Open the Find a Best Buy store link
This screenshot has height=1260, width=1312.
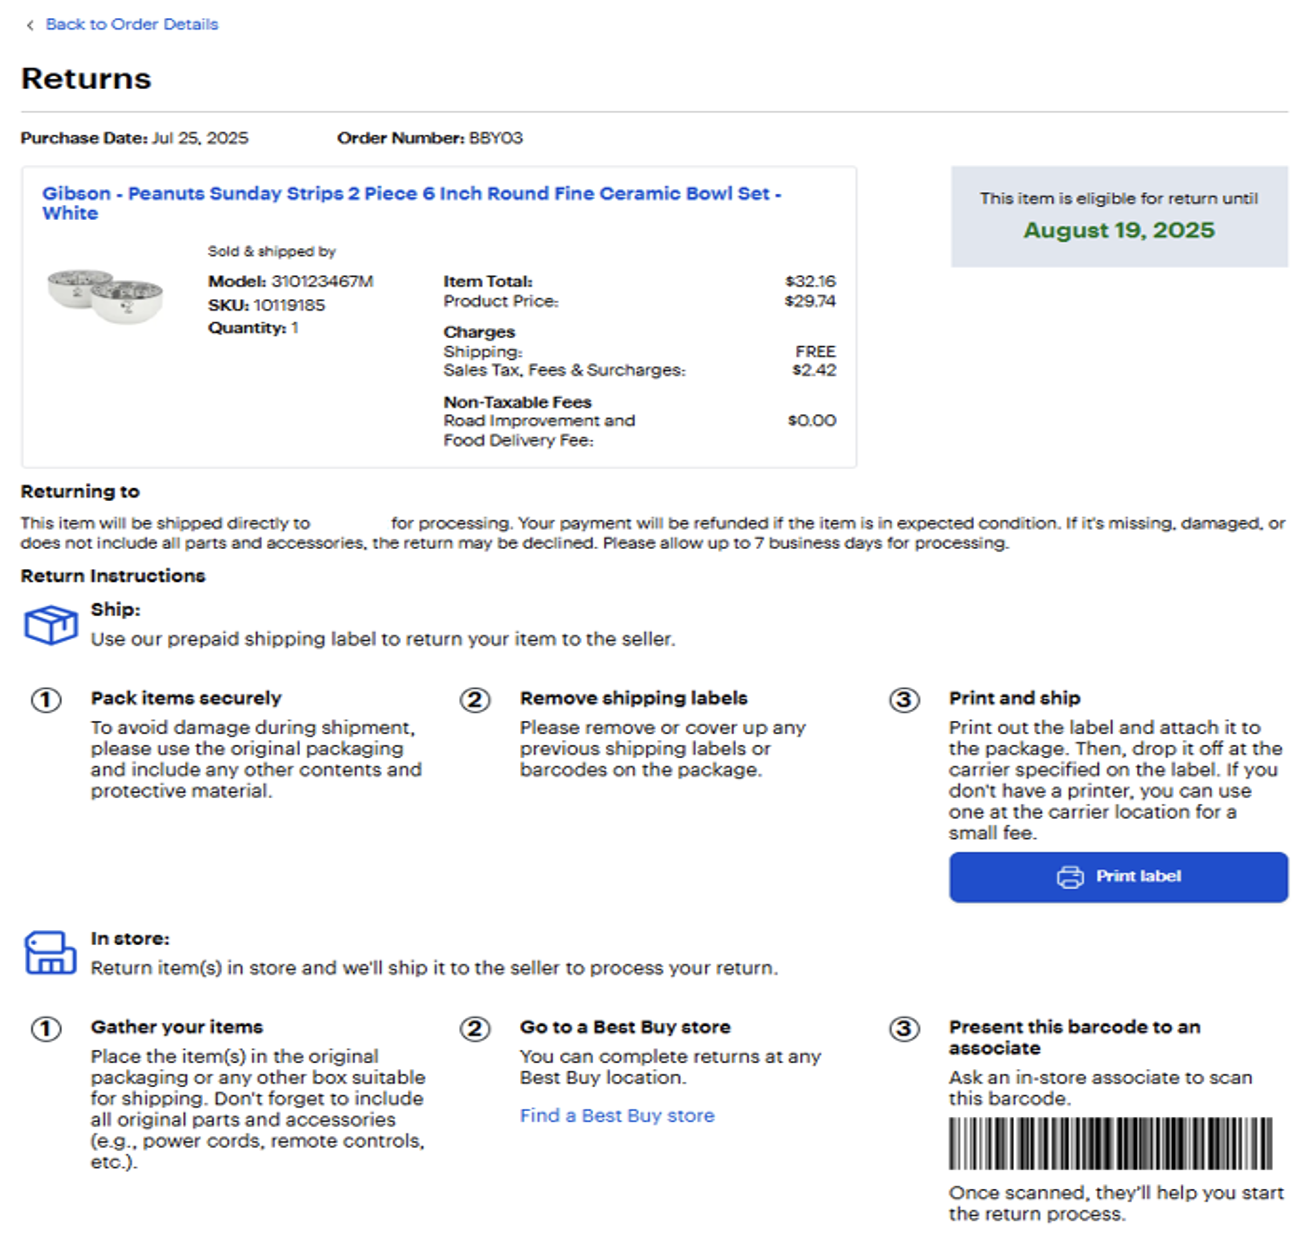pos(617,1115)
